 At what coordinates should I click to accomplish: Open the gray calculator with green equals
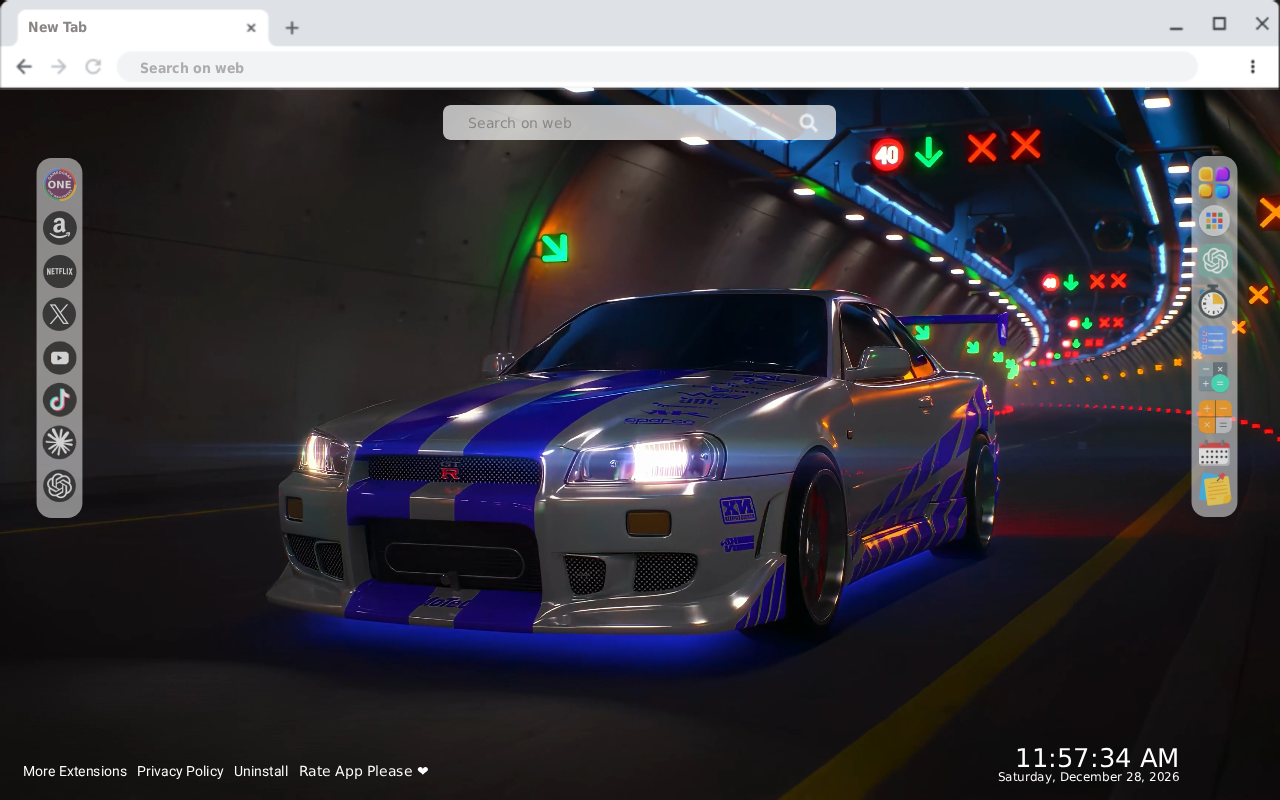1214,378
